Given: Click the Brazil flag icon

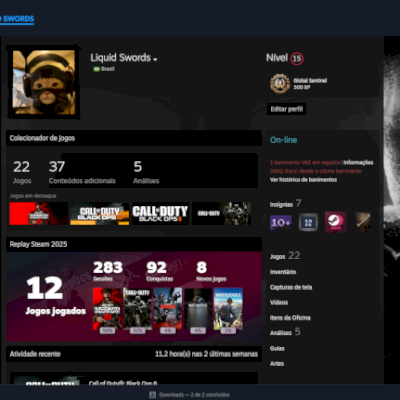Looking at the screenshot, I should pos(97,69).
